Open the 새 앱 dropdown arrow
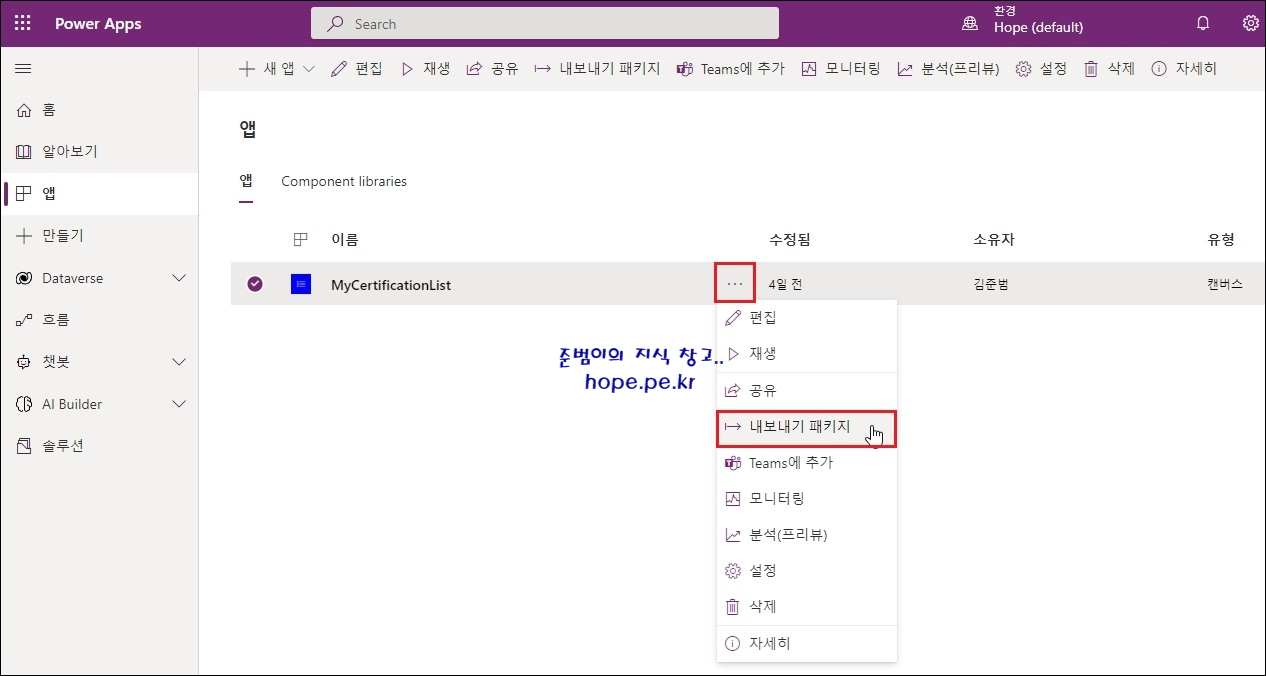The width and height of the screenshot is (1266, 676). pos(308,69)
